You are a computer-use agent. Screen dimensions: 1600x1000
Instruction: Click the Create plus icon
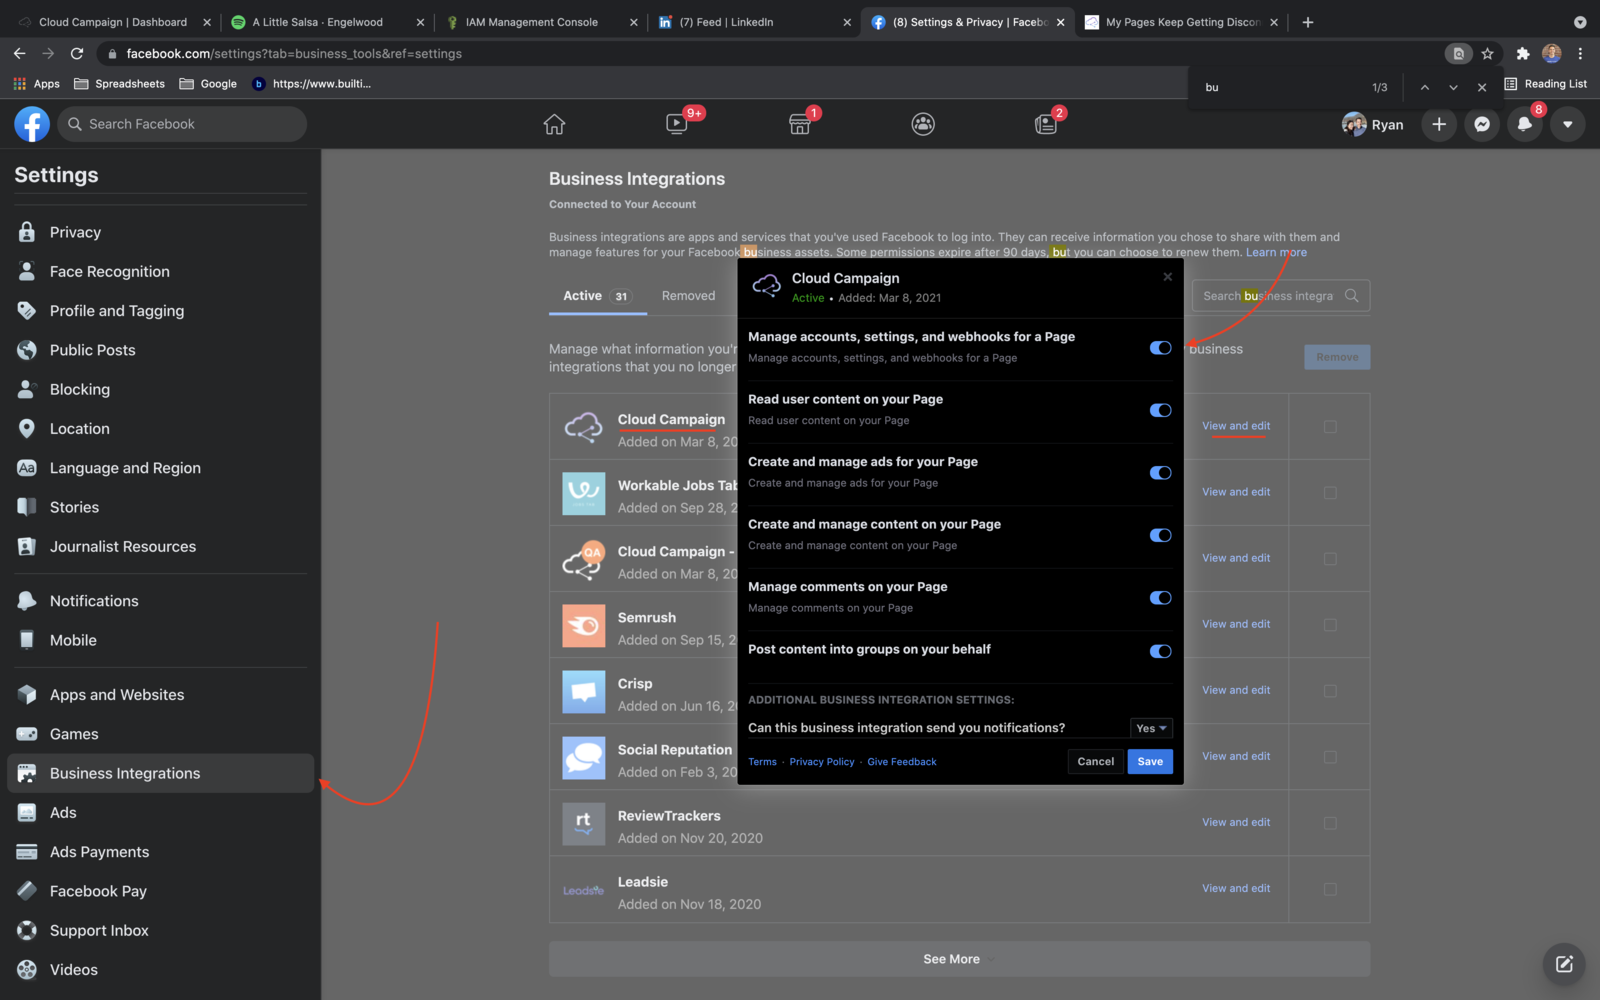1439,124
